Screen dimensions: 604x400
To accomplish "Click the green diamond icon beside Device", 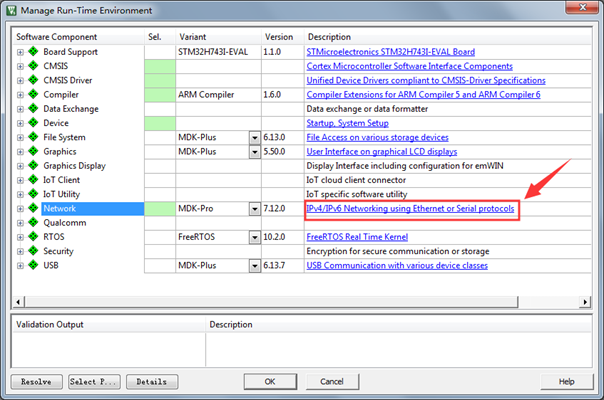I will (x=34, y=123).
